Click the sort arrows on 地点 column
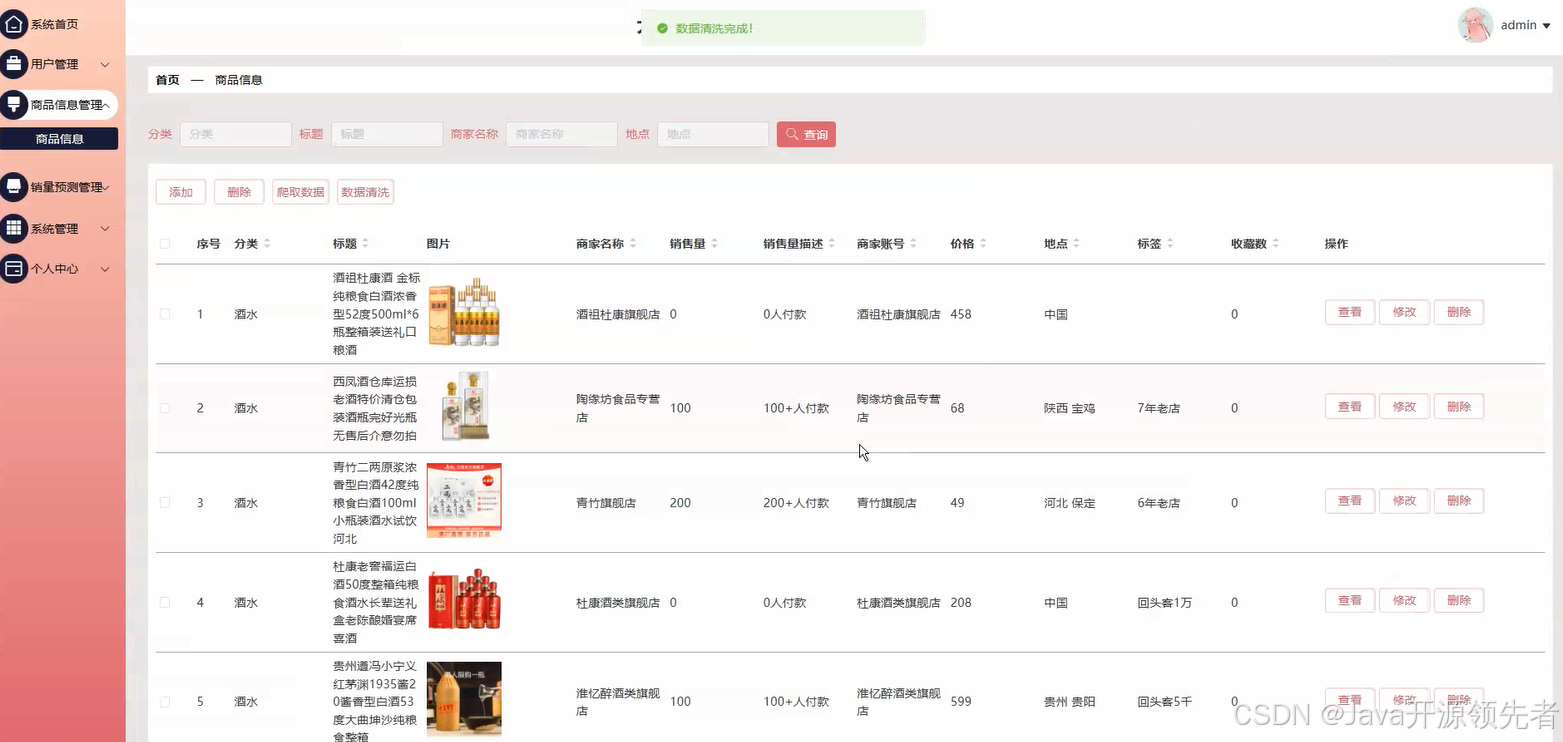Viewport: 1563px width, 742px height. [1076, 244]
